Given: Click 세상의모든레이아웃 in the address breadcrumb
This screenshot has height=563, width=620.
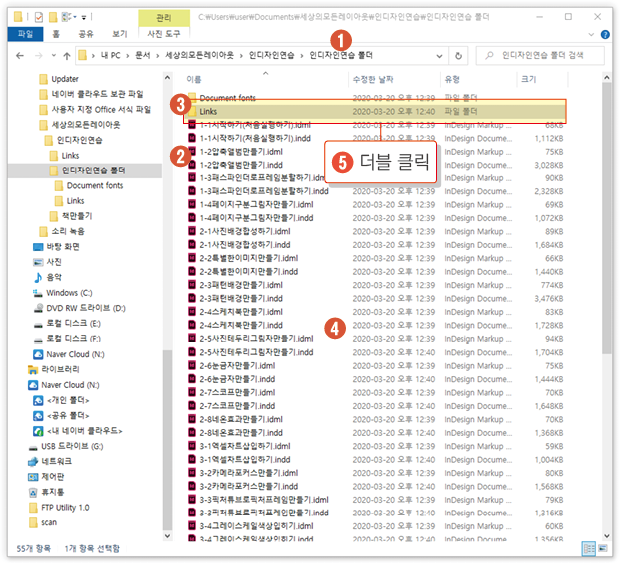Looking at the screenshot, I should coord(199,55).
